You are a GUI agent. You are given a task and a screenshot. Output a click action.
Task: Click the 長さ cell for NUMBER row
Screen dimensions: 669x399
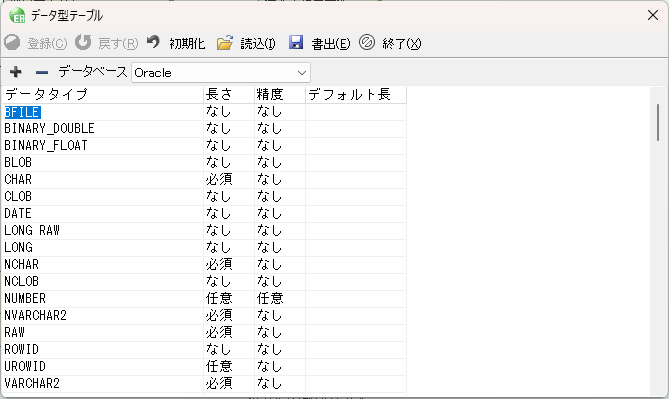tap(229, 299)
